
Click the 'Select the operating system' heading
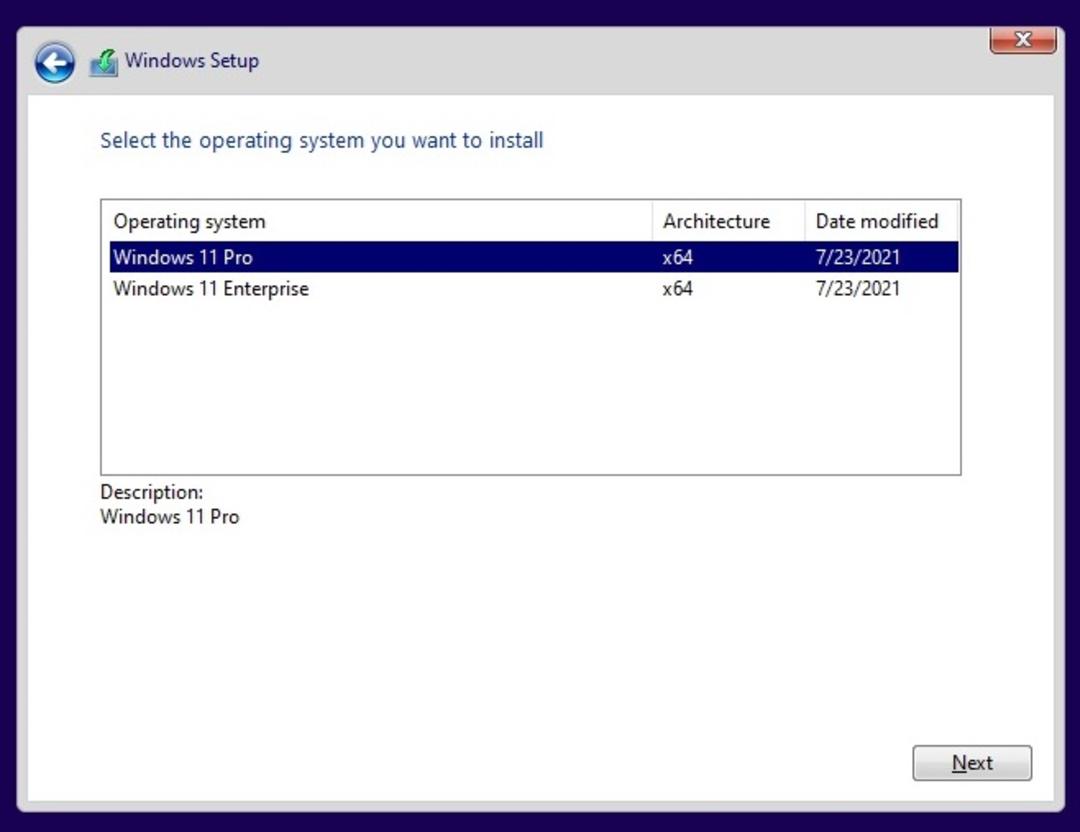pyautogui.click(x=322, y=141)
